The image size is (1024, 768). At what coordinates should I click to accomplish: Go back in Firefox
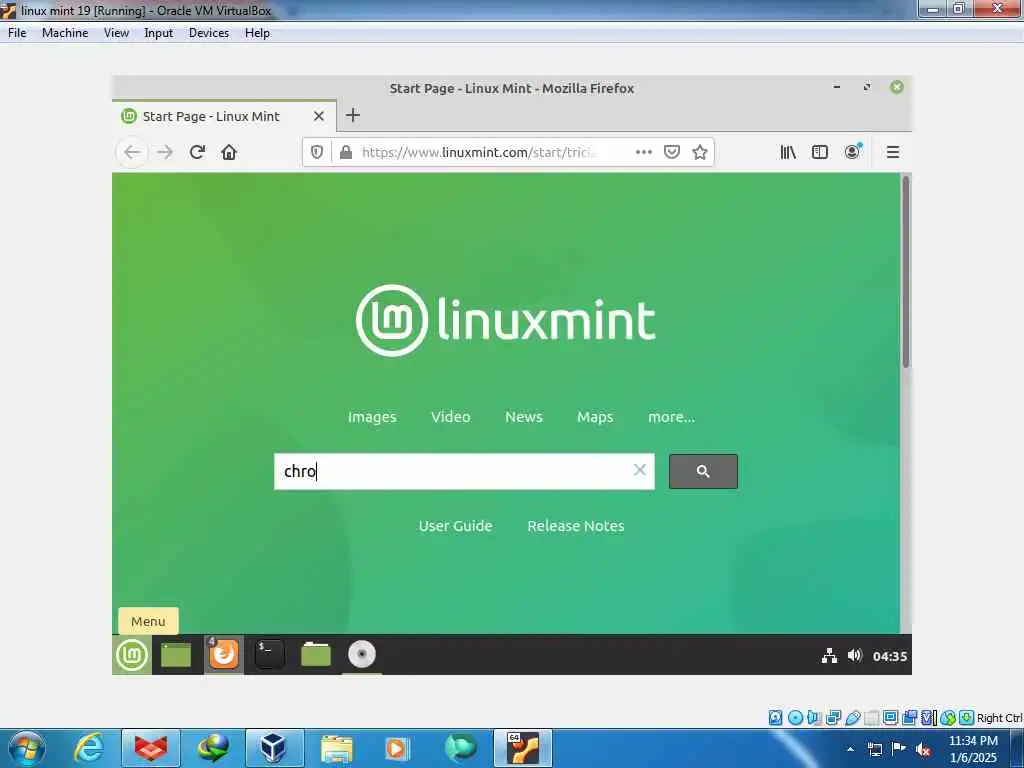click(x=132, y=152)
